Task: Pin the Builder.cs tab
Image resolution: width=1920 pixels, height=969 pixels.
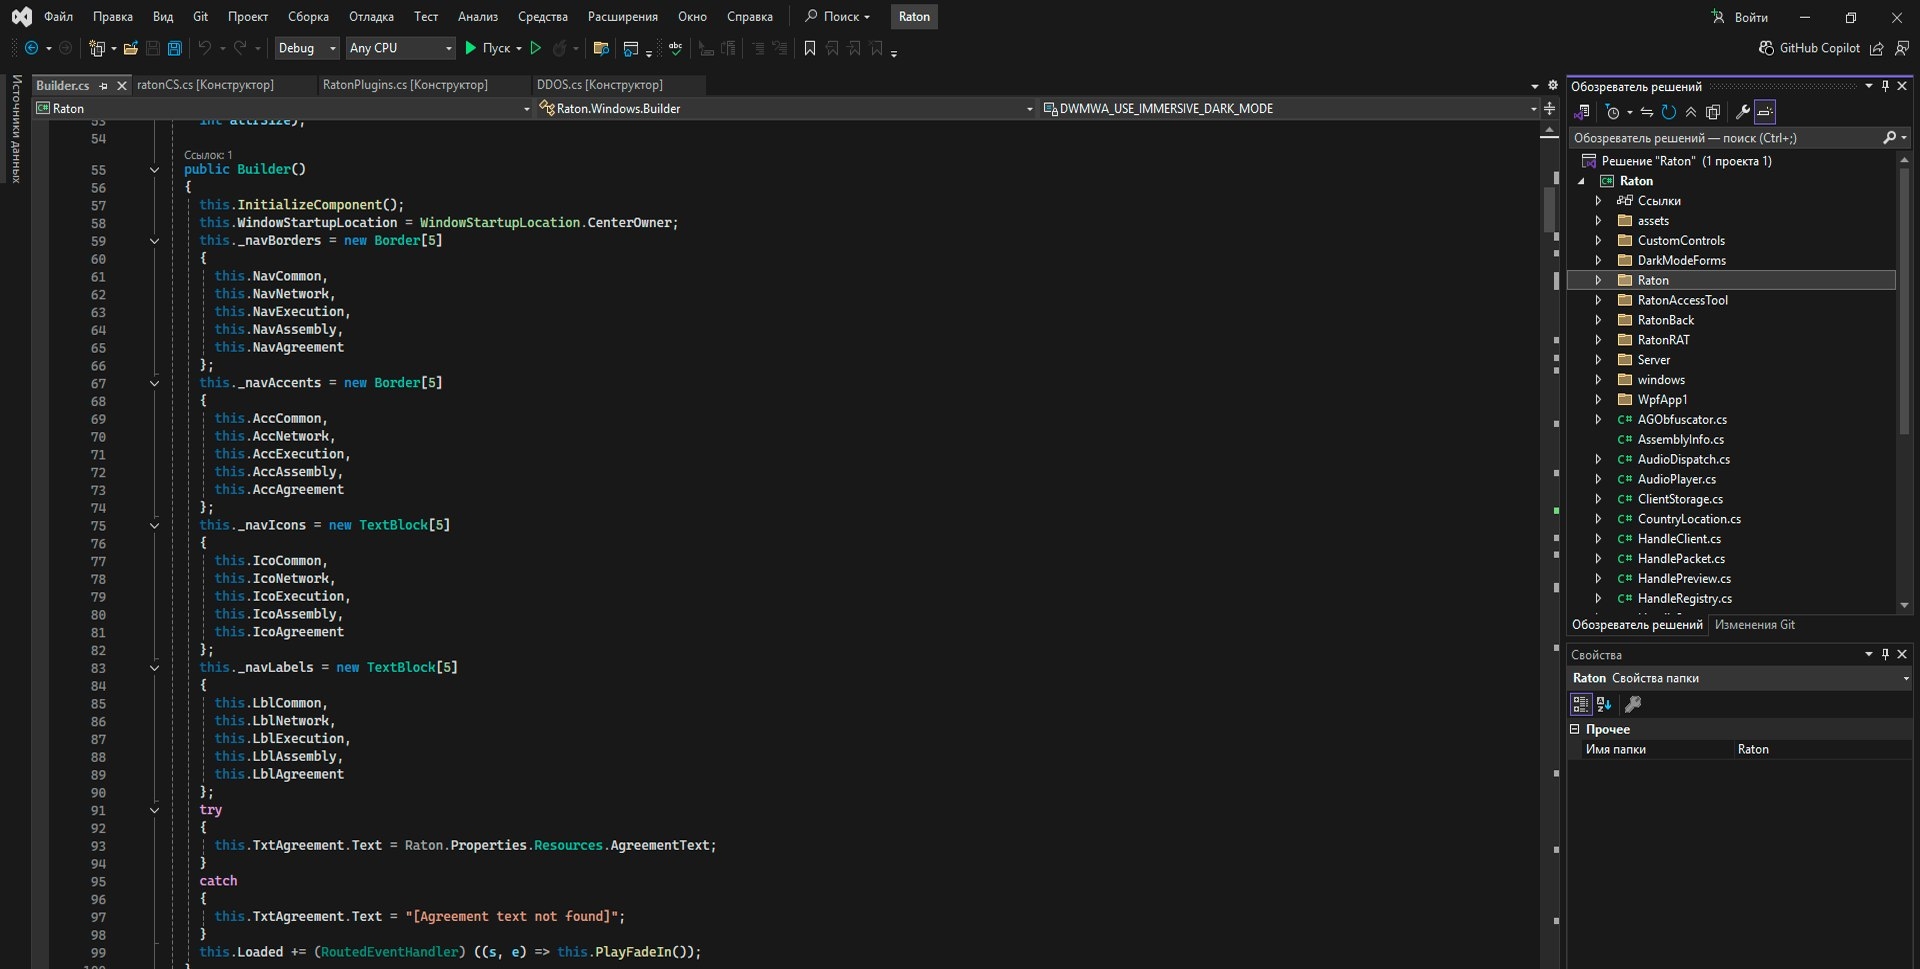Action: coord(103,86)
